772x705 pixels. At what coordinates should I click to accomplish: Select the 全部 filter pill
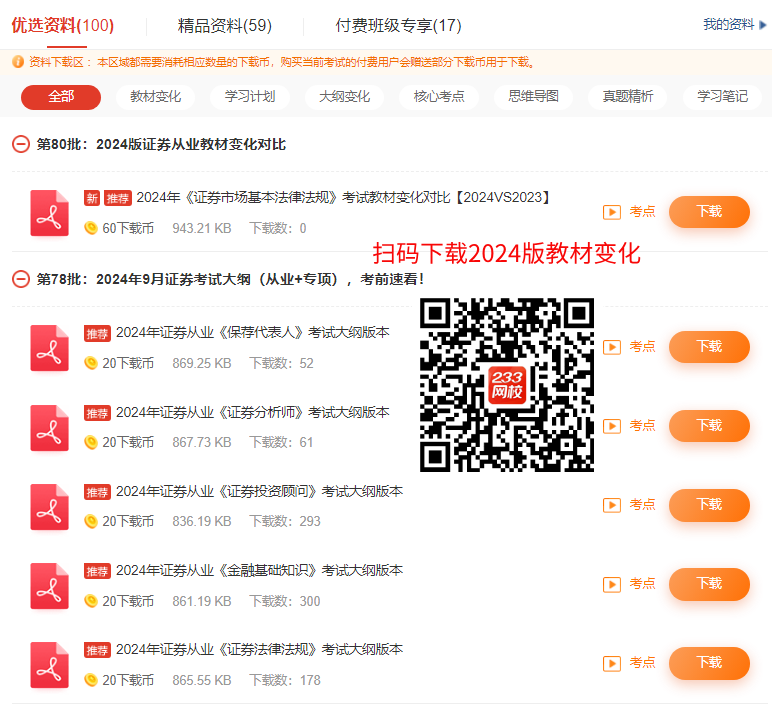click(x=61, y=97)
